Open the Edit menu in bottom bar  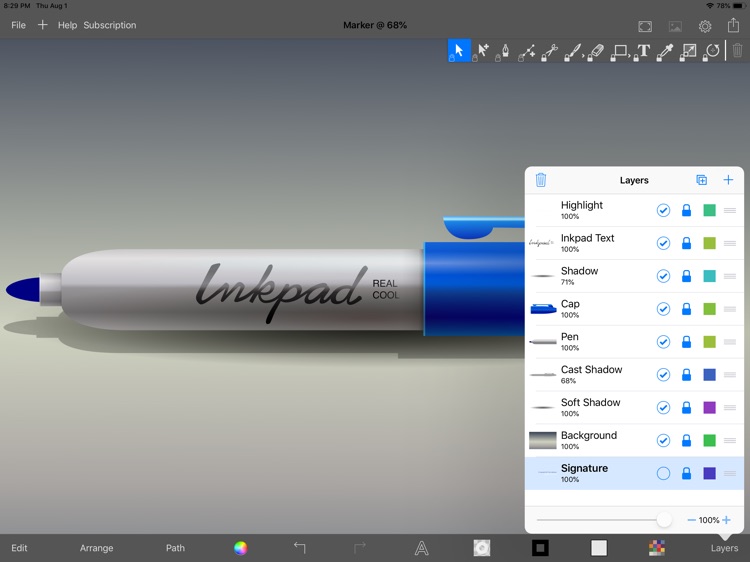coord(19,548)
